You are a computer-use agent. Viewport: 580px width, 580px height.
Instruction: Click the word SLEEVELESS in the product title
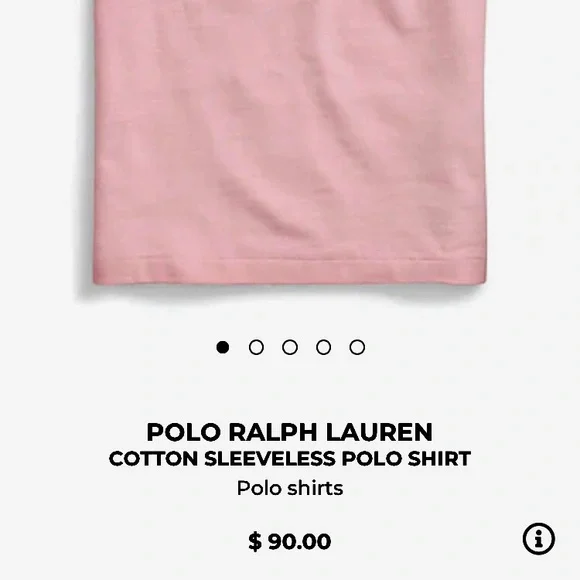[270, 459]
